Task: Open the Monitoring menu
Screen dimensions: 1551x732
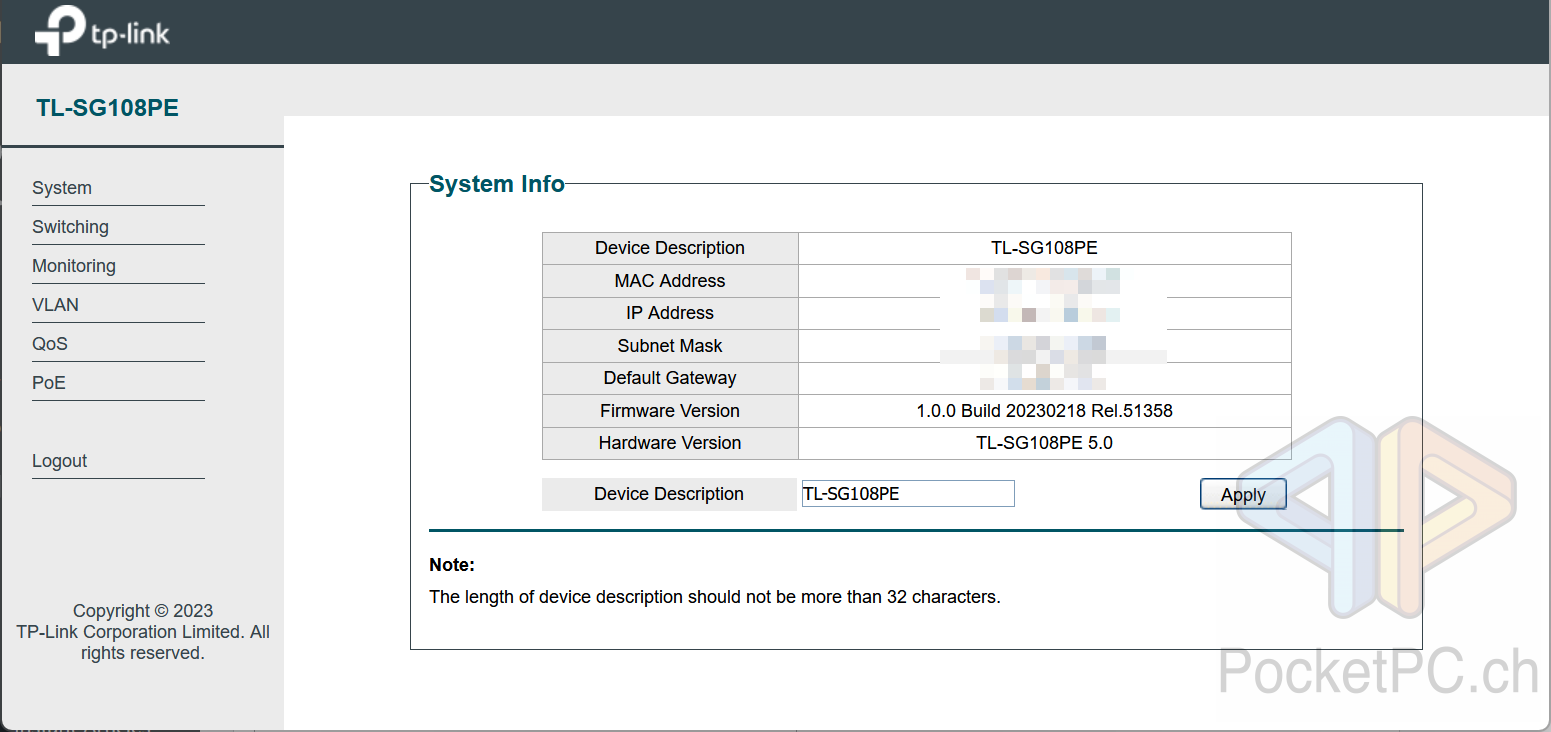Action: 74,266
